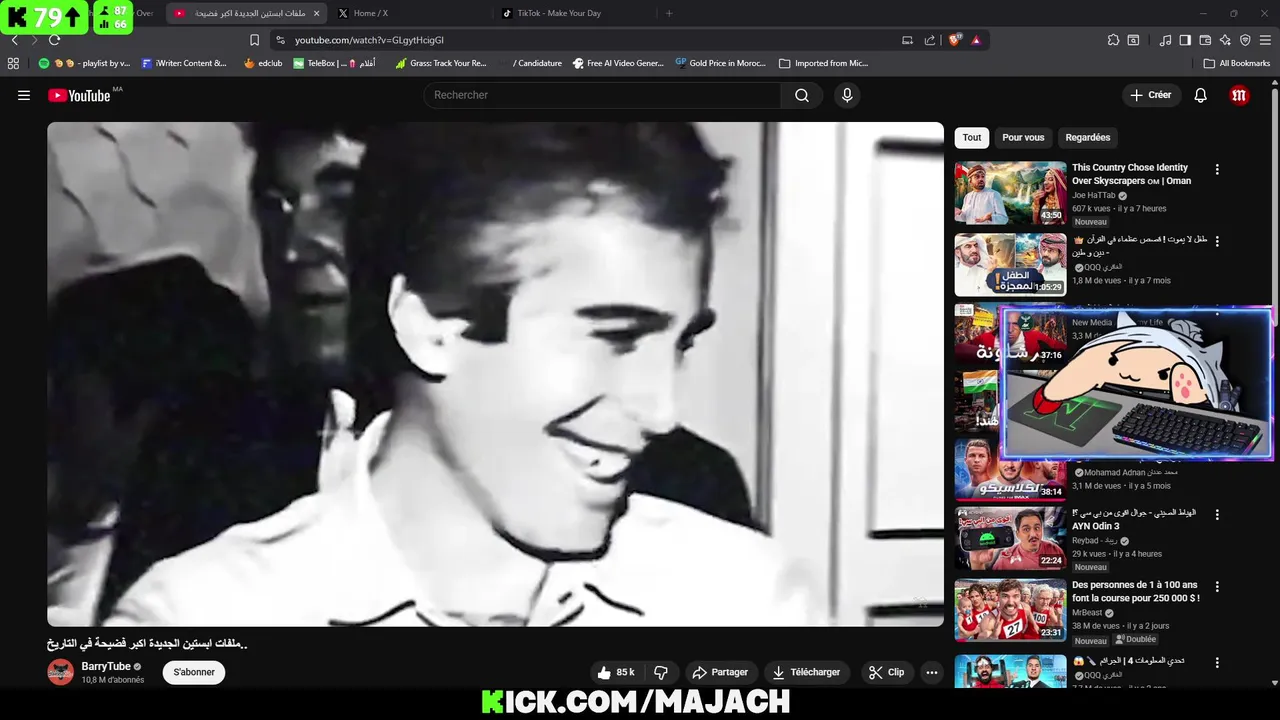Open options for the 1:05:29 QQQ video
1280x720 pixels.
(1217, 241)
